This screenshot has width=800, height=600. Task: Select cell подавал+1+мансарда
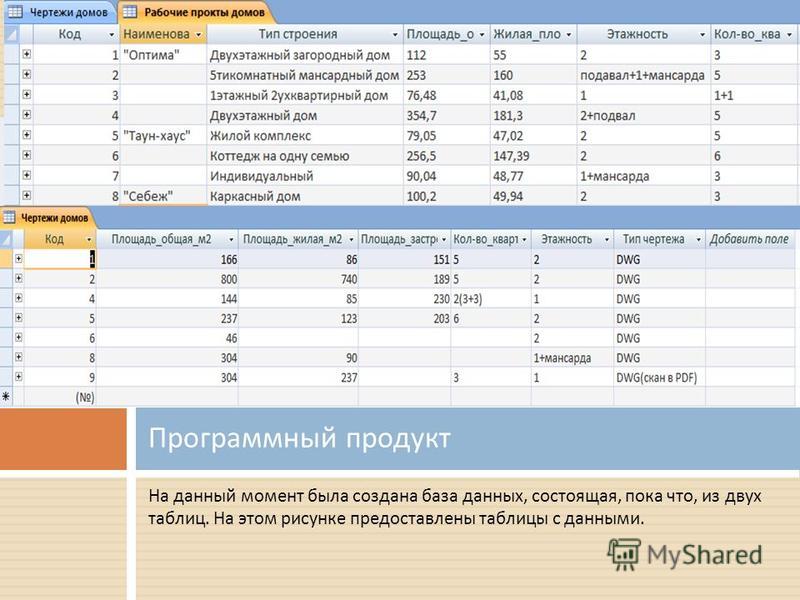click(643, 76)
